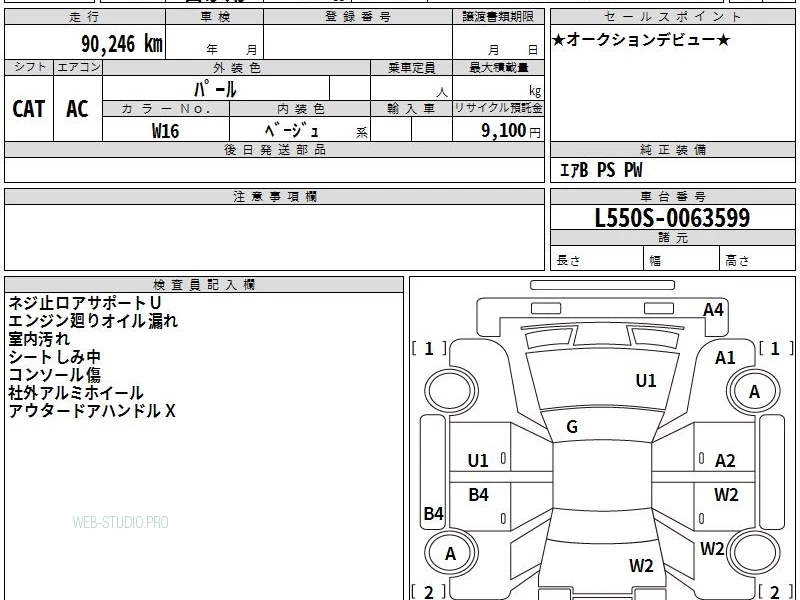The image size is (800, 600).
Task: Select the 長さ dimension label
Action: tap(568, 260)
